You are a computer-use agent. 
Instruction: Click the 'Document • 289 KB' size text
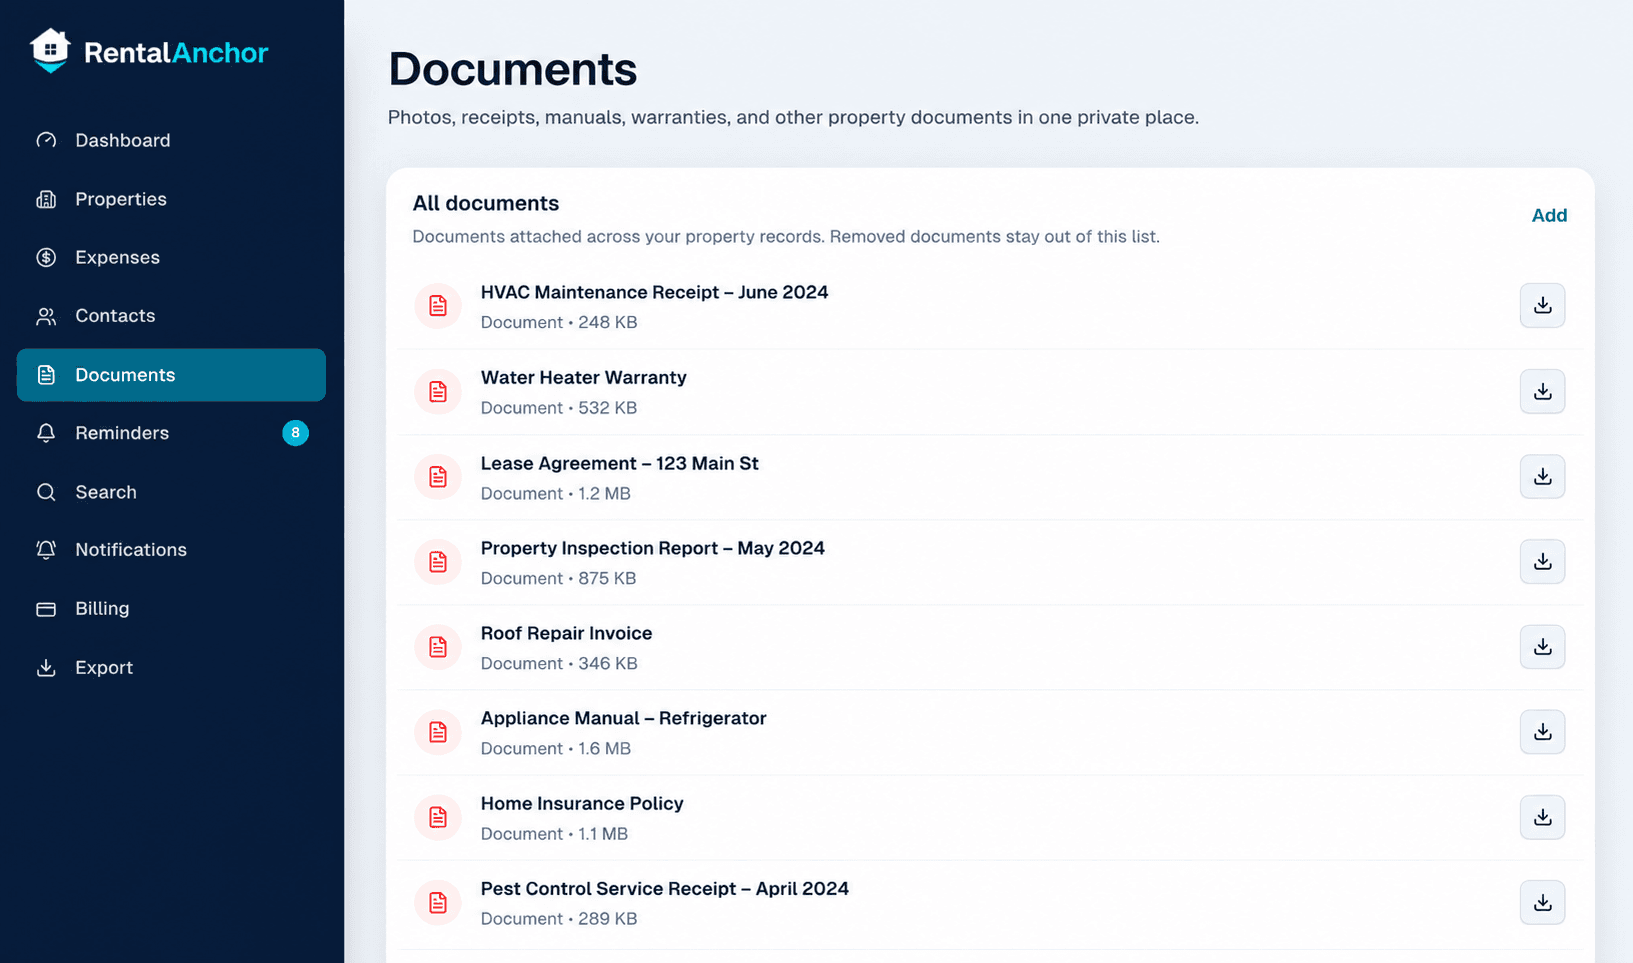559,918
